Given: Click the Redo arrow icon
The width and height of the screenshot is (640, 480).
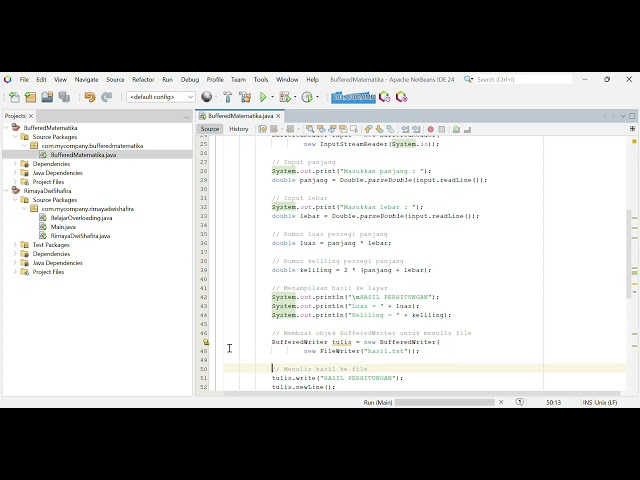Looking at the screenshot, I should coord(107,97).
